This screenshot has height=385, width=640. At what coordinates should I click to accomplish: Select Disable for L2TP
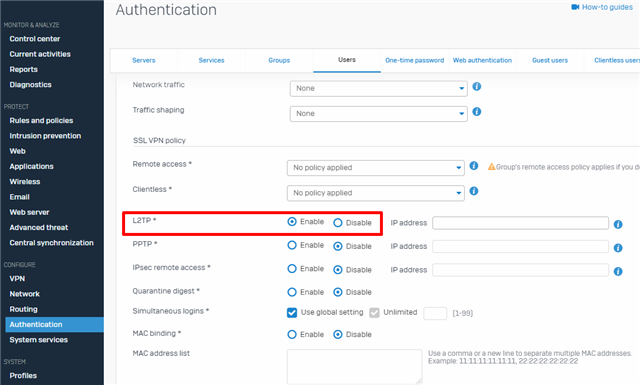[338, 223]
